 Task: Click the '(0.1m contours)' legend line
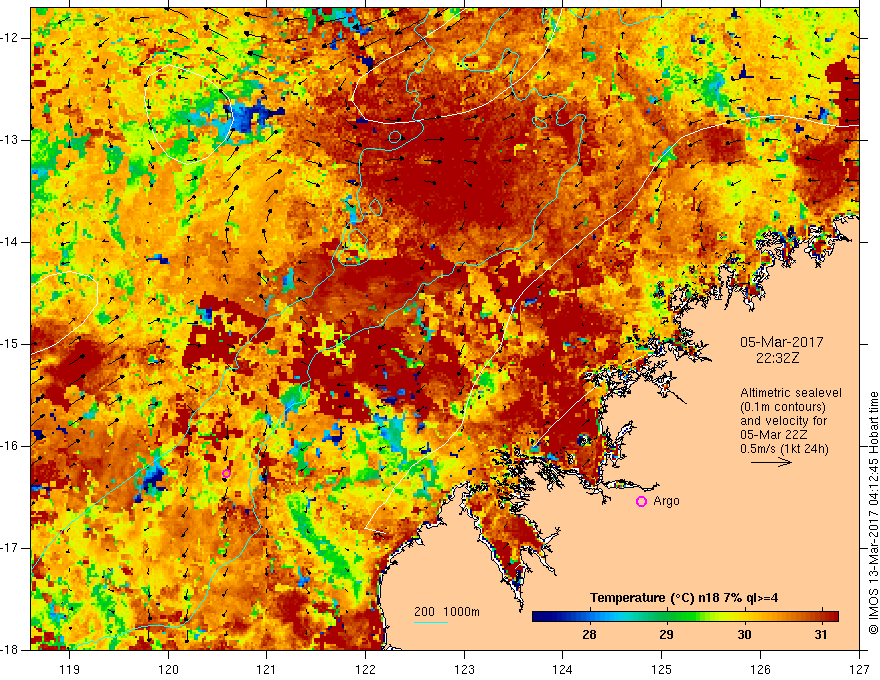(x=783, y=407)
